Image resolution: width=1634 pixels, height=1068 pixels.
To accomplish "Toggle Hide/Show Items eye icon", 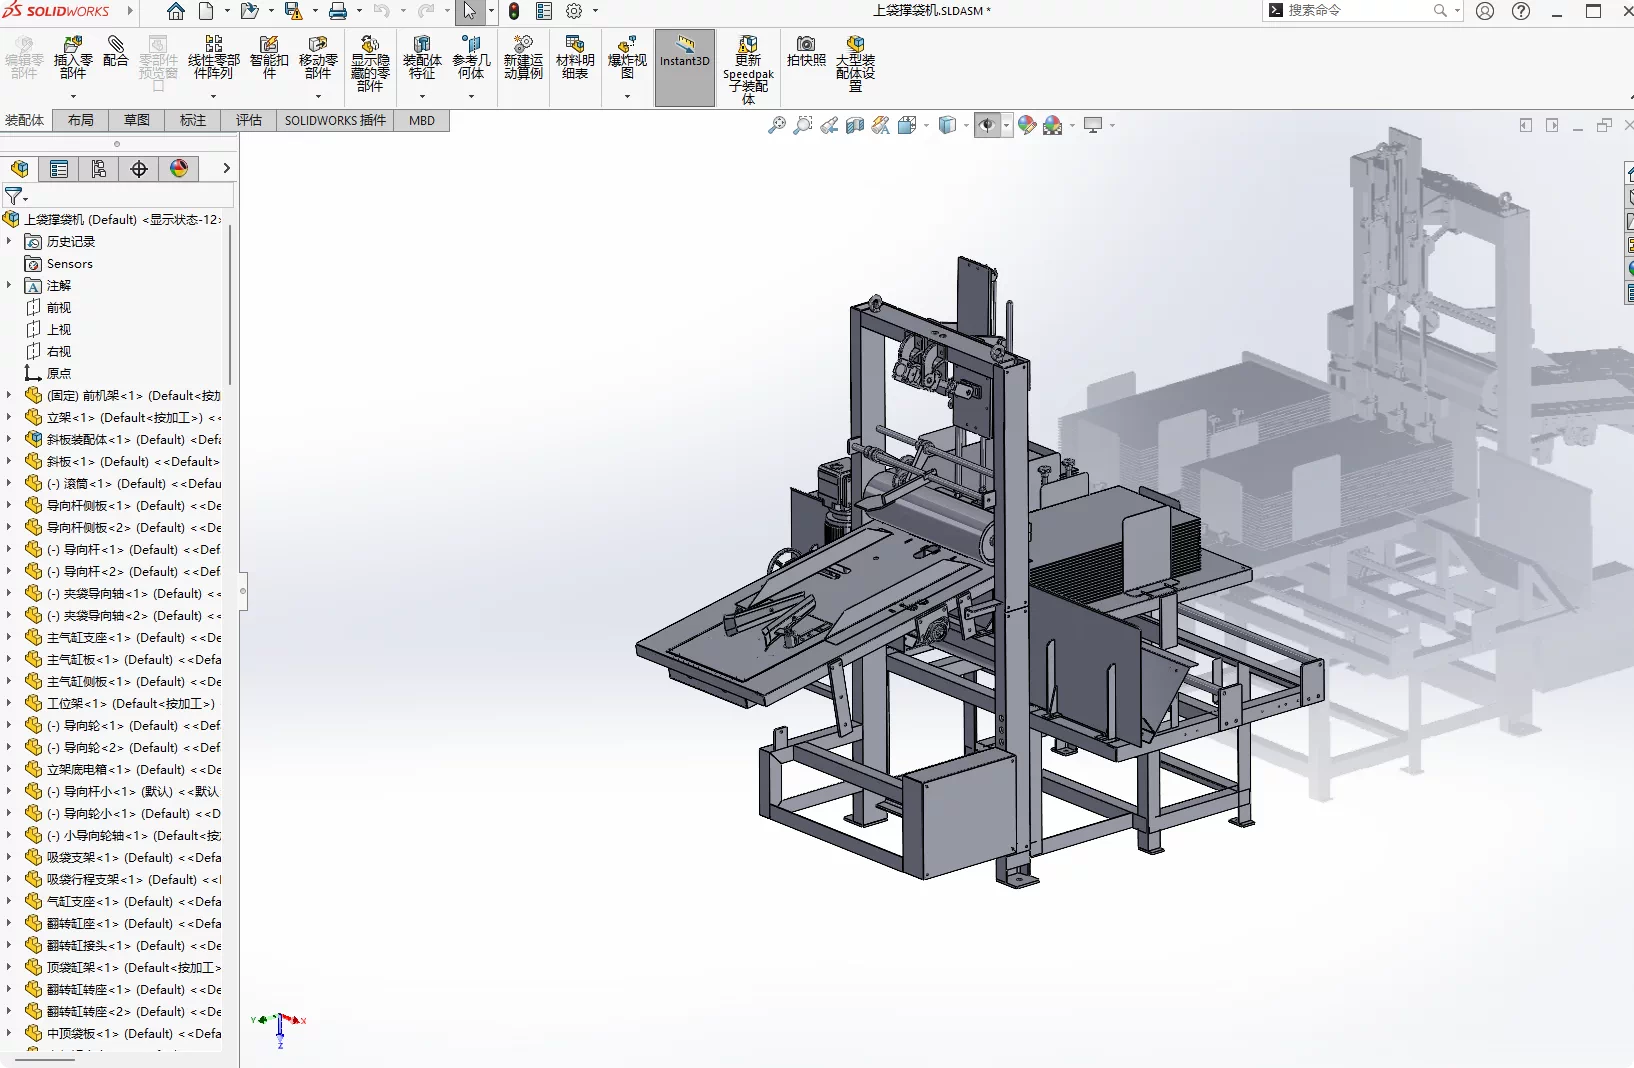I will 986,125.
